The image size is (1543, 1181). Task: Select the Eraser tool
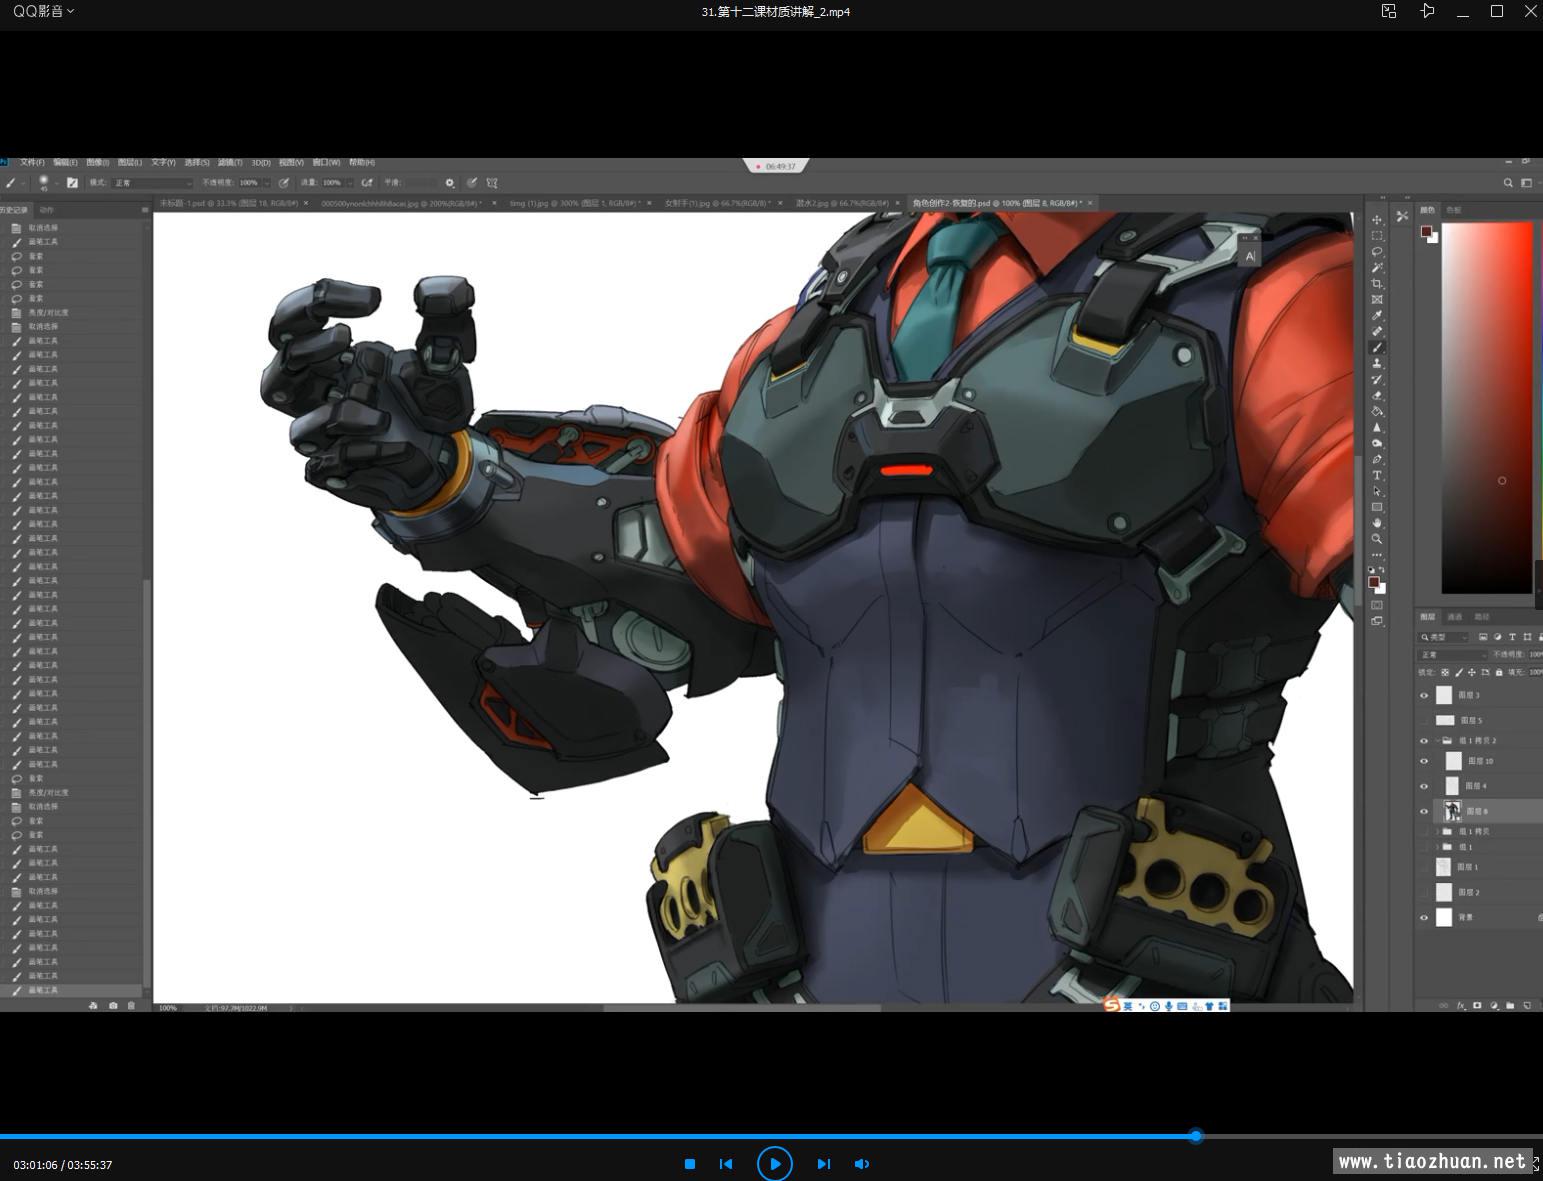(1377, 396)
